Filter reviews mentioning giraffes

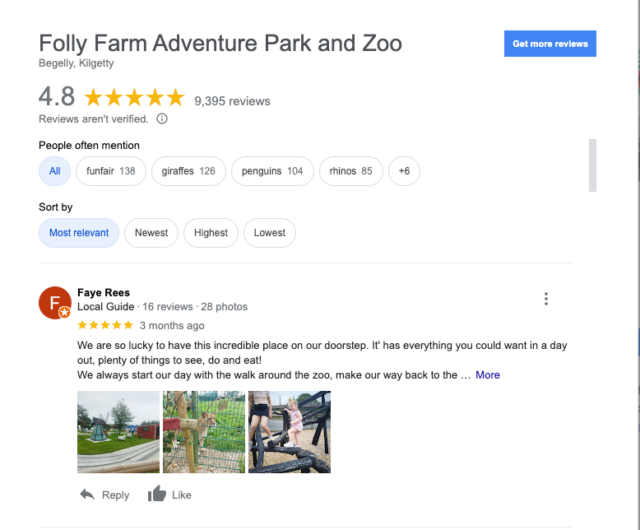tap(188, 171)
